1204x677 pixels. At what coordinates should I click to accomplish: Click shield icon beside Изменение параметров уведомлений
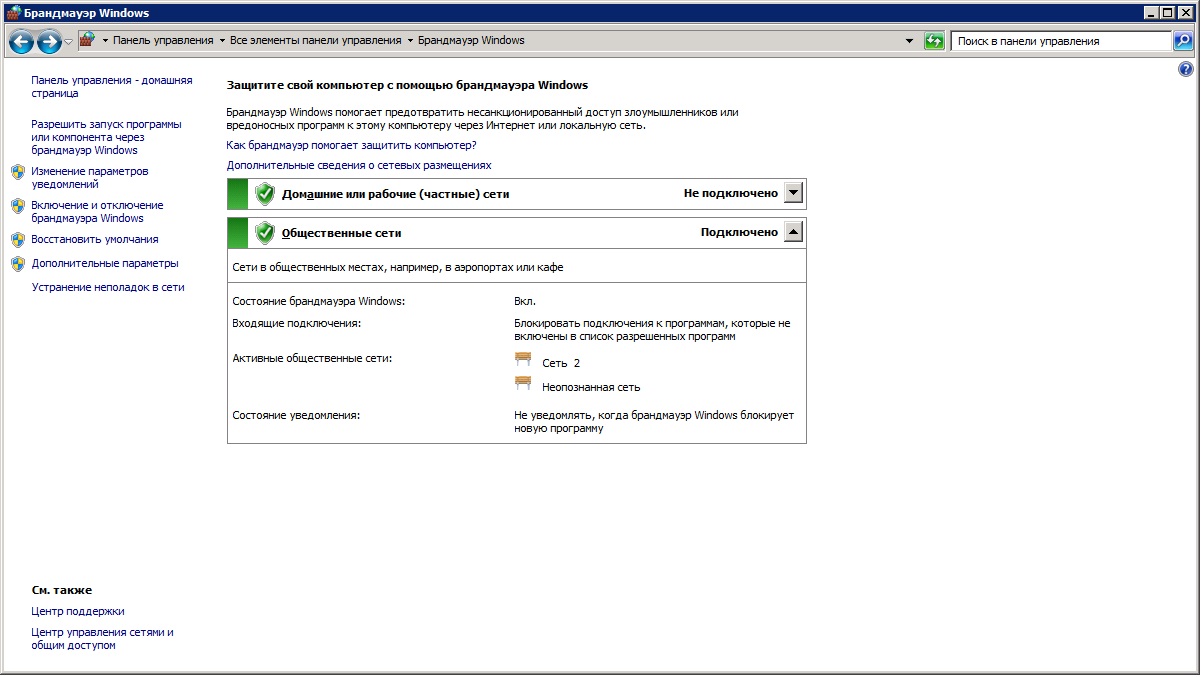point(18,172)
